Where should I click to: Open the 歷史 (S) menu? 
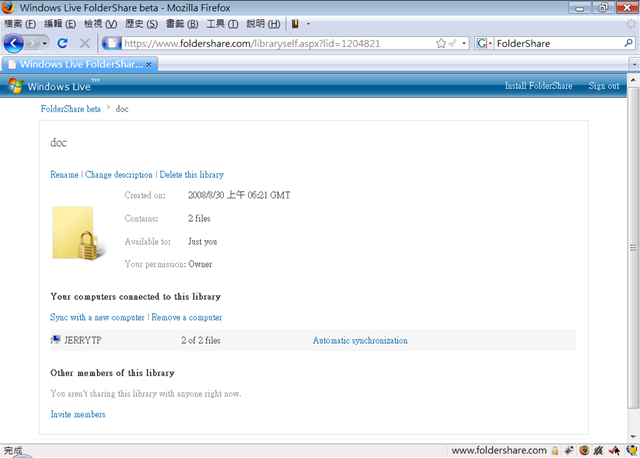coord(141,24)
